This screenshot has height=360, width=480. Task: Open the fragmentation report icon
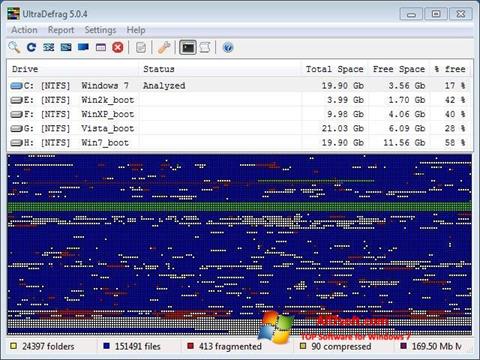pyautogui.click(x=141, y=47)
